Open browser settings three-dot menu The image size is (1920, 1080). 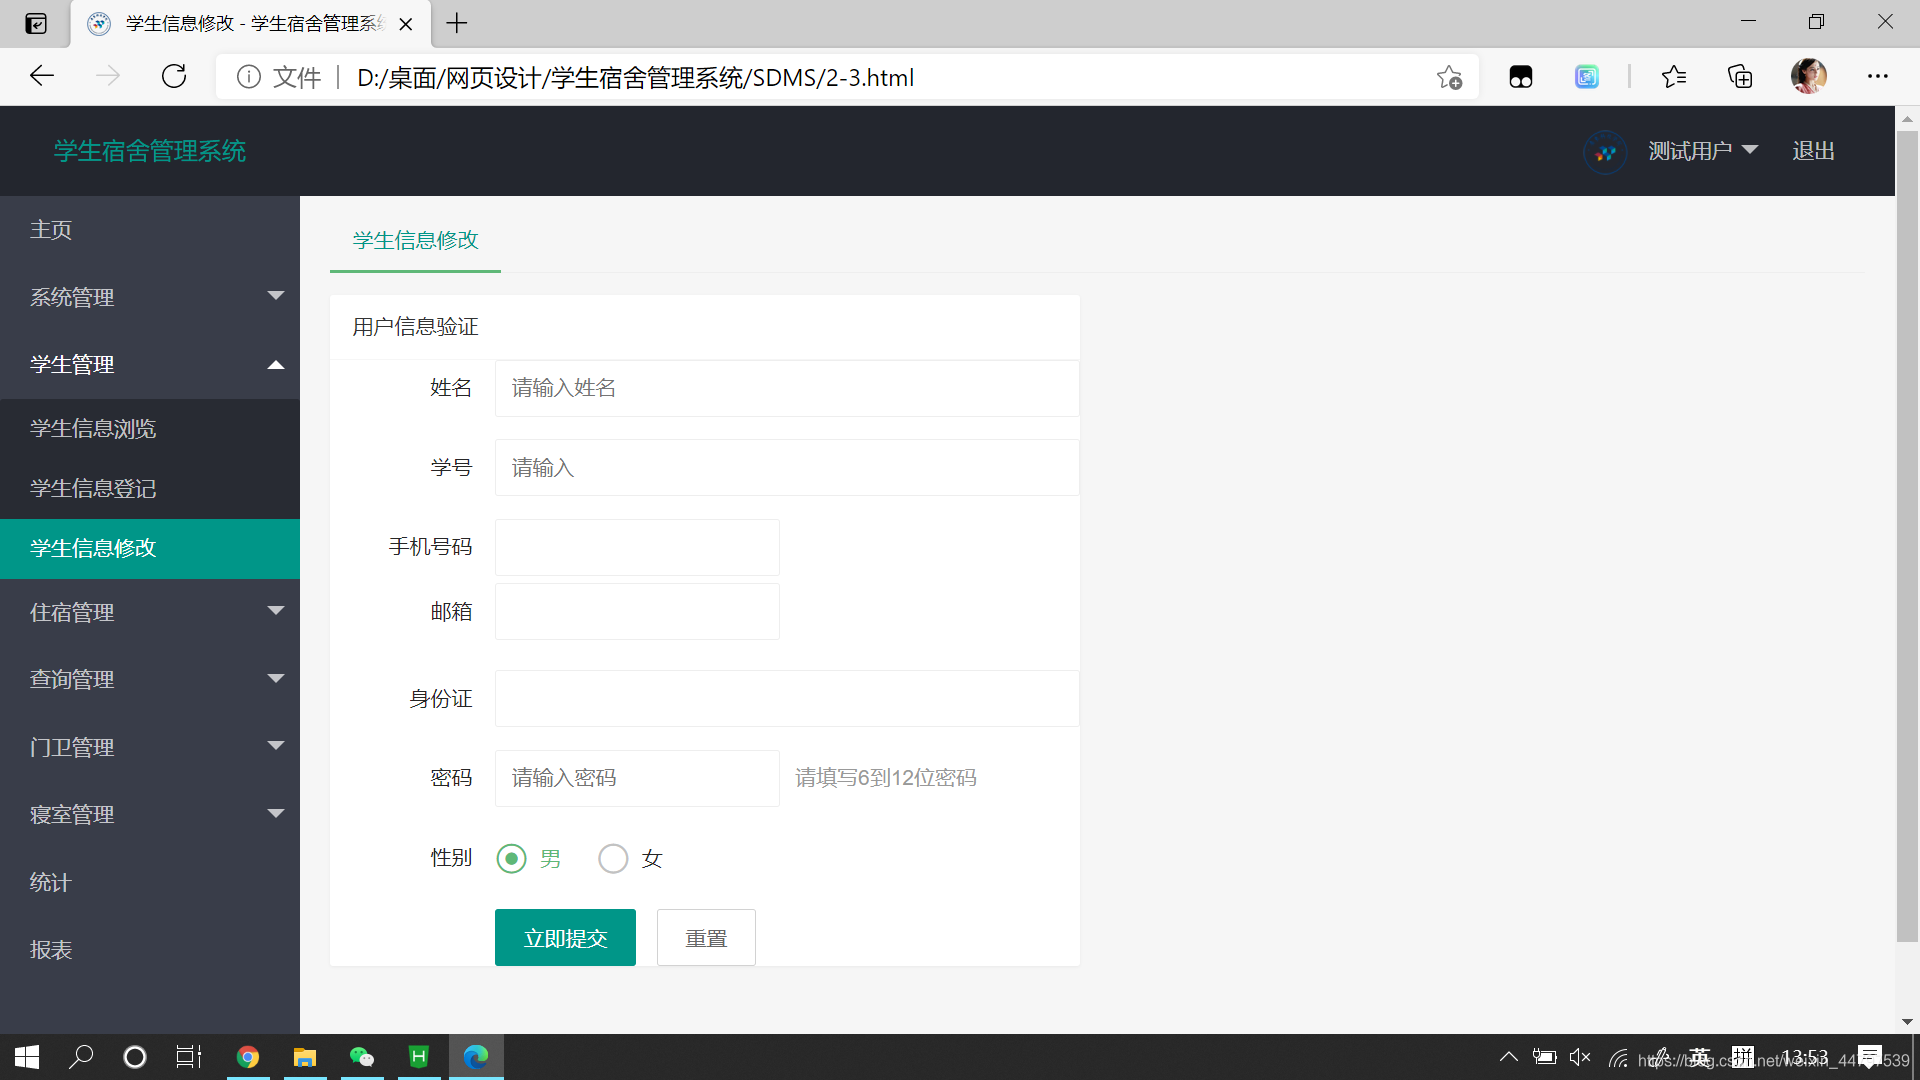1877,77
